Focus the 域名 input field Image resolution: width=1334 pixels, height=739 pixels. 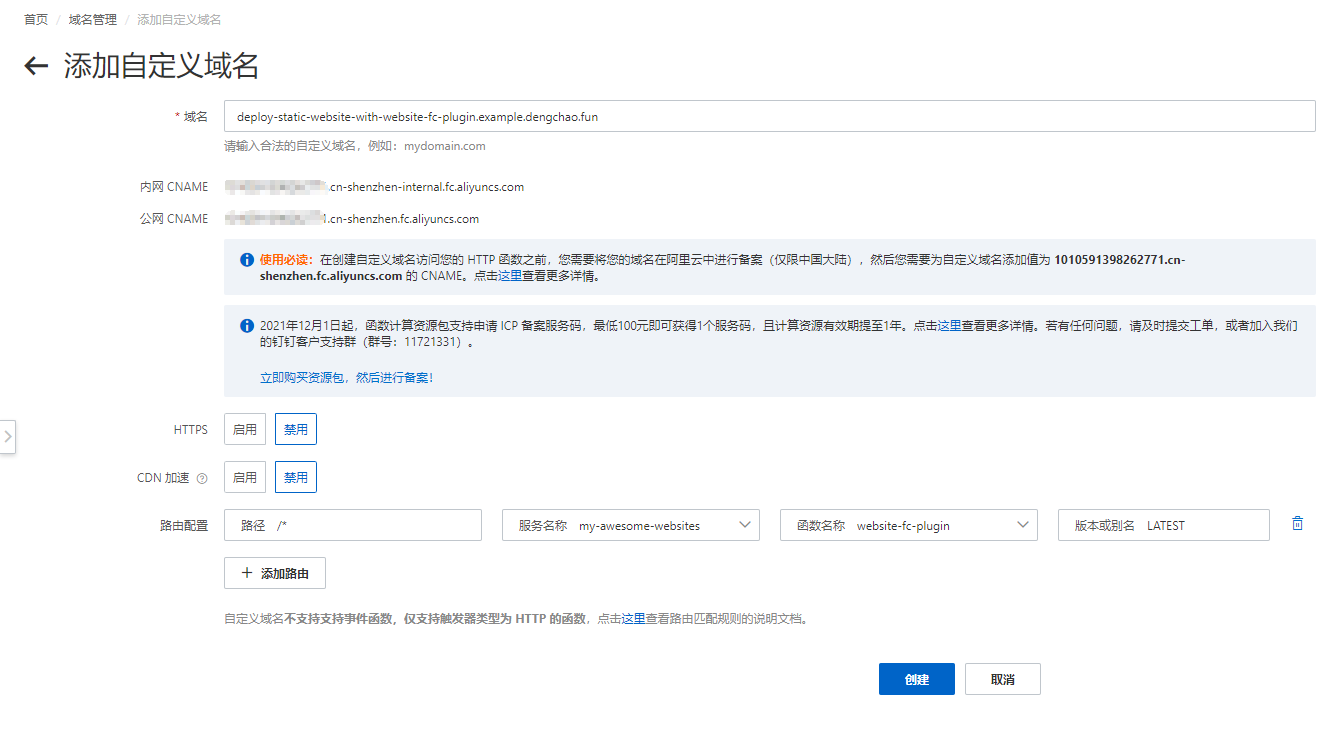pos(769,116)
